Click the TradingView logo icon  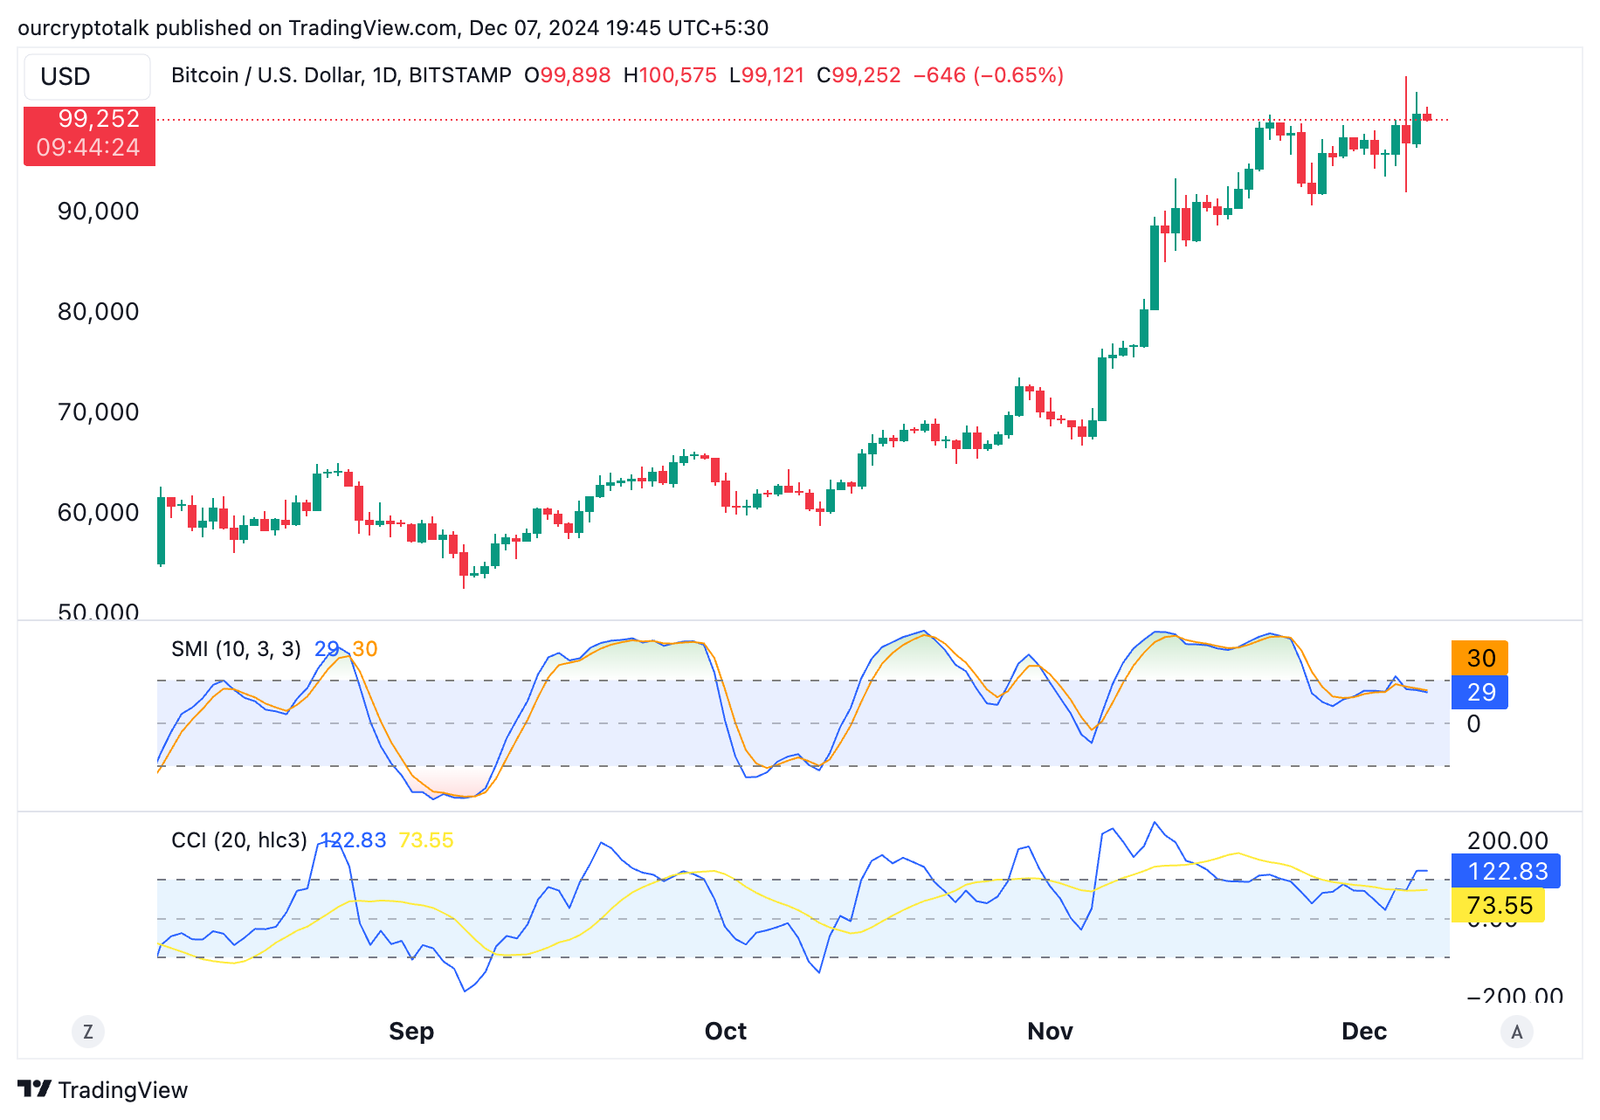click(x=34, y=1089)
